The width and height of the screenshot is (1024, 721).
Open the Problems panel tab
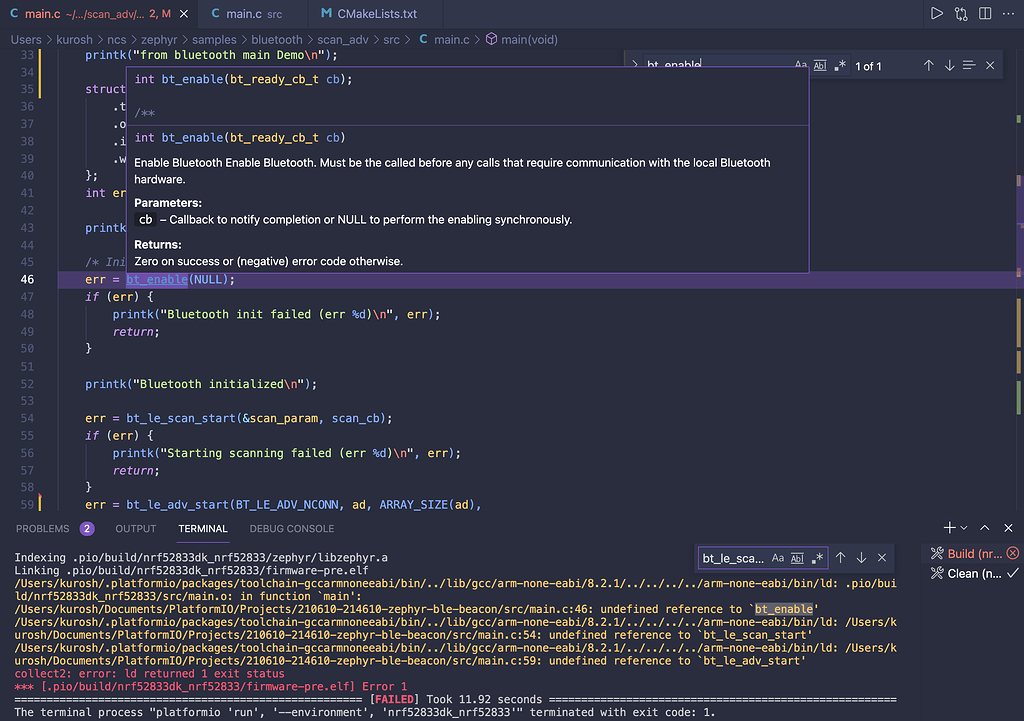click(x=42, y=529)
